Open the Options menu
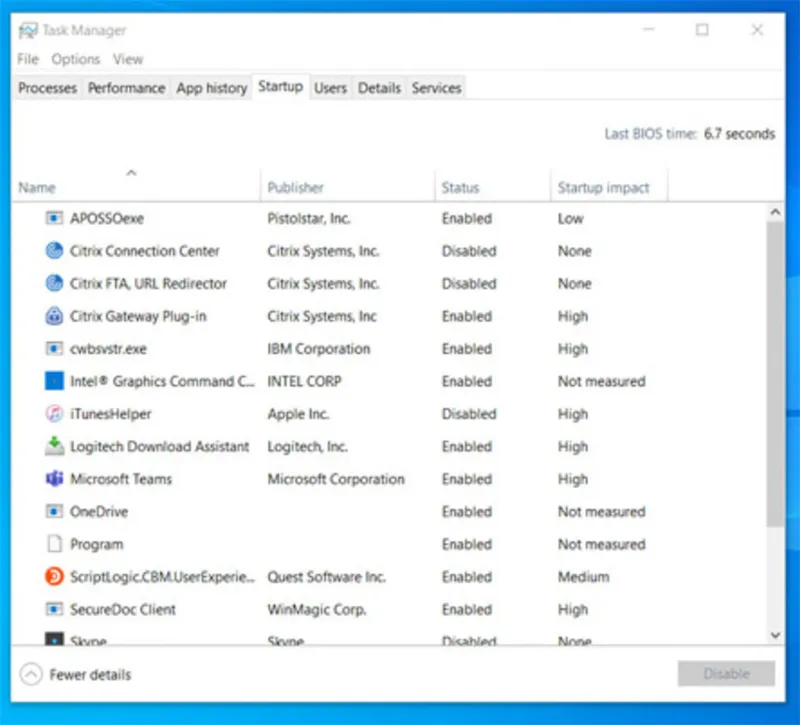 [76, 59]
